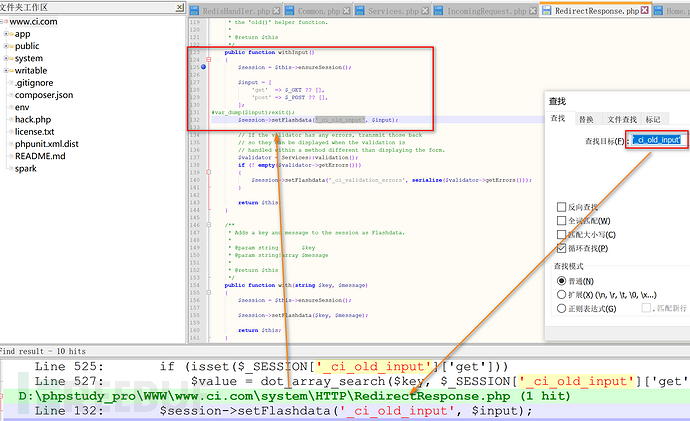Open README.md from the workspace tree
The width and height of the screenshot is (690, 421).
coord(40,156)
